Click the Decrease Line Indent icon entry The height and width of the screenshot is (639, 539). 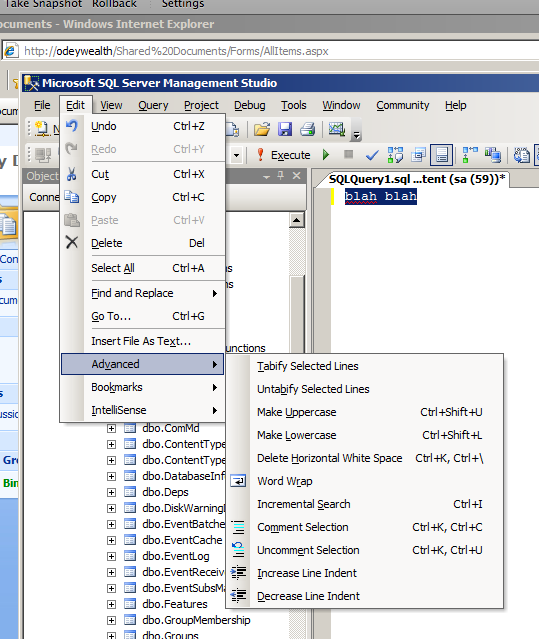click(365, 596)
